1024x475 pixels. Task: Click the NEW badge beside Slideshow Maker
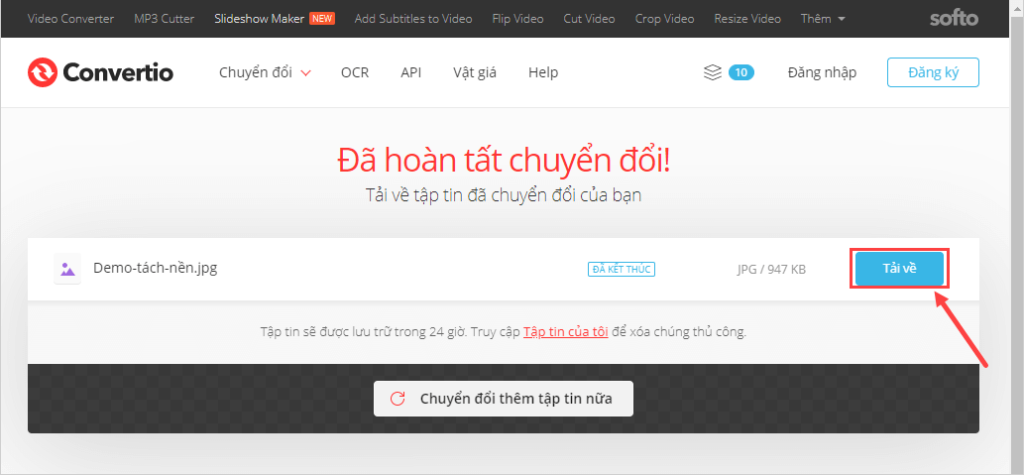point(322,19)
